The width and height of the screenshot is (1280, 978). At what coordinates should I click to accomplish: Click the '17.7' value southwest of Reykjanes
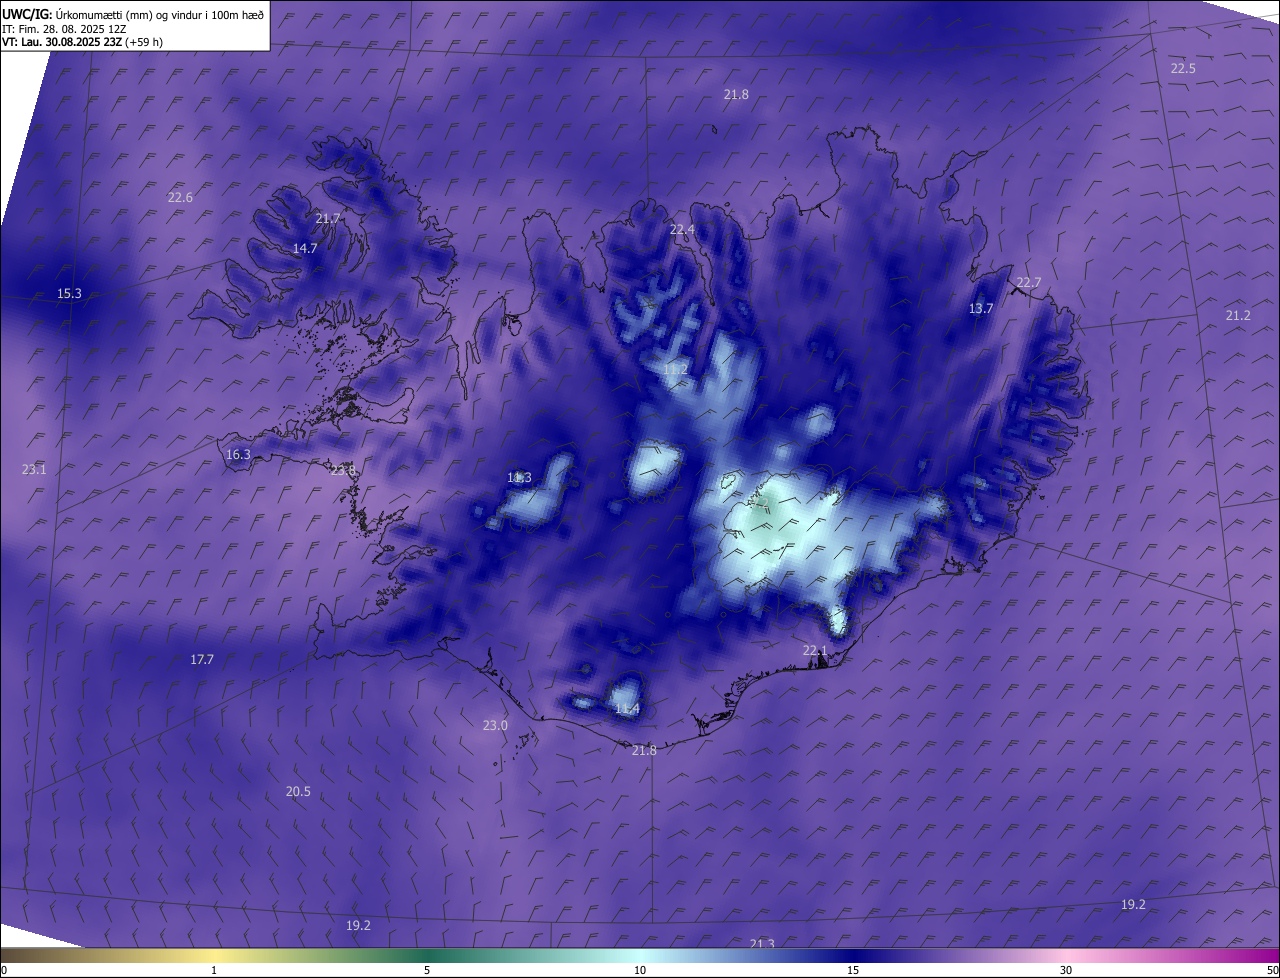pyautogui.click(x=202, y=659)
